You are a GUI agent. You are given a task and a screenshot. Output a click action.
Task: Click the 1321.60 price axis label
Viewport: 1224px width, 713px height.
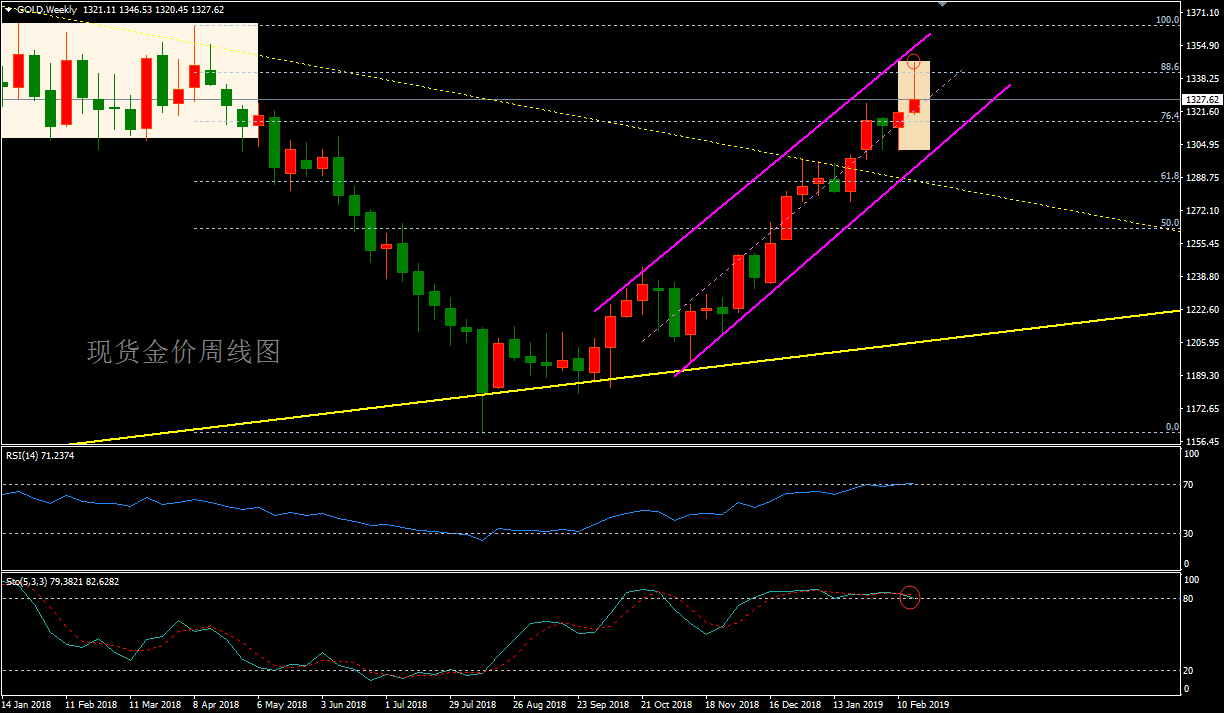click(1202, 112)
